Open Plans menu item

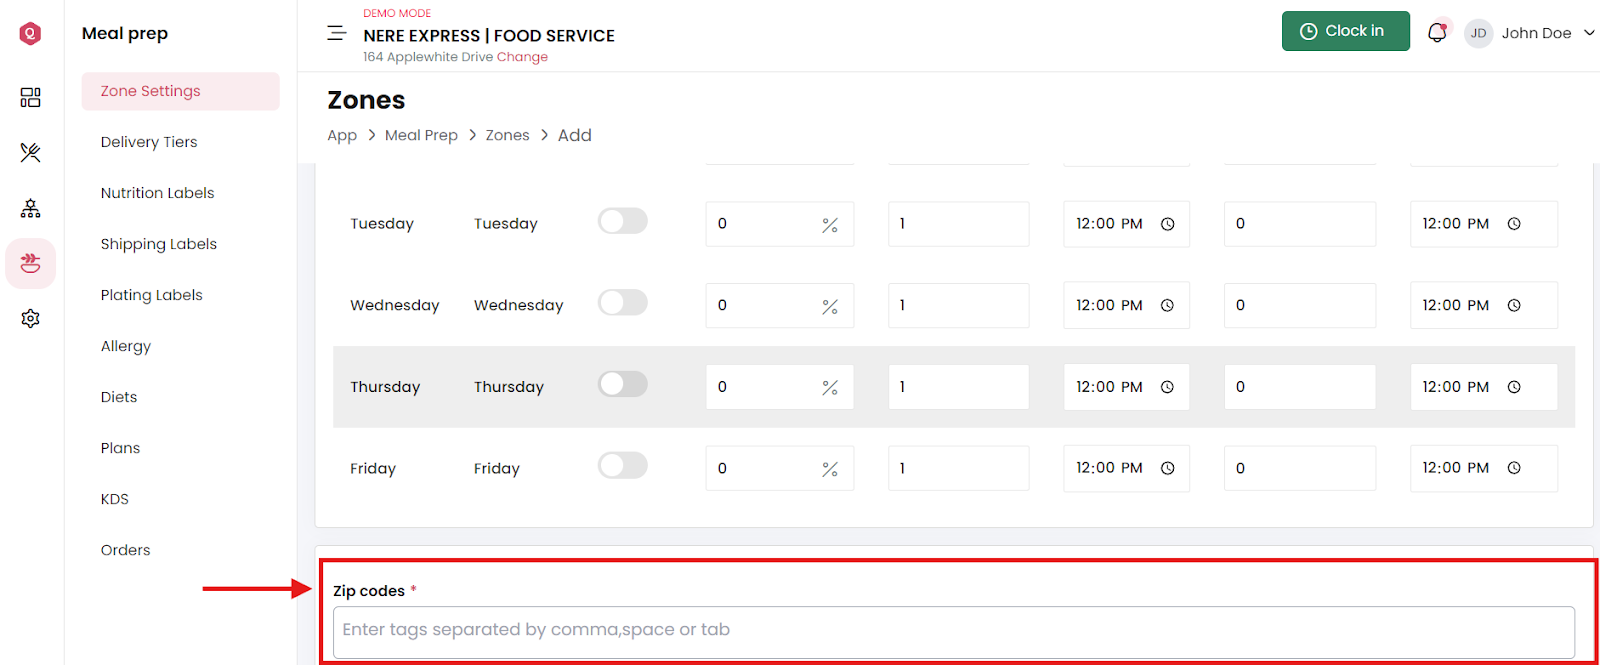tap(120, 448)
